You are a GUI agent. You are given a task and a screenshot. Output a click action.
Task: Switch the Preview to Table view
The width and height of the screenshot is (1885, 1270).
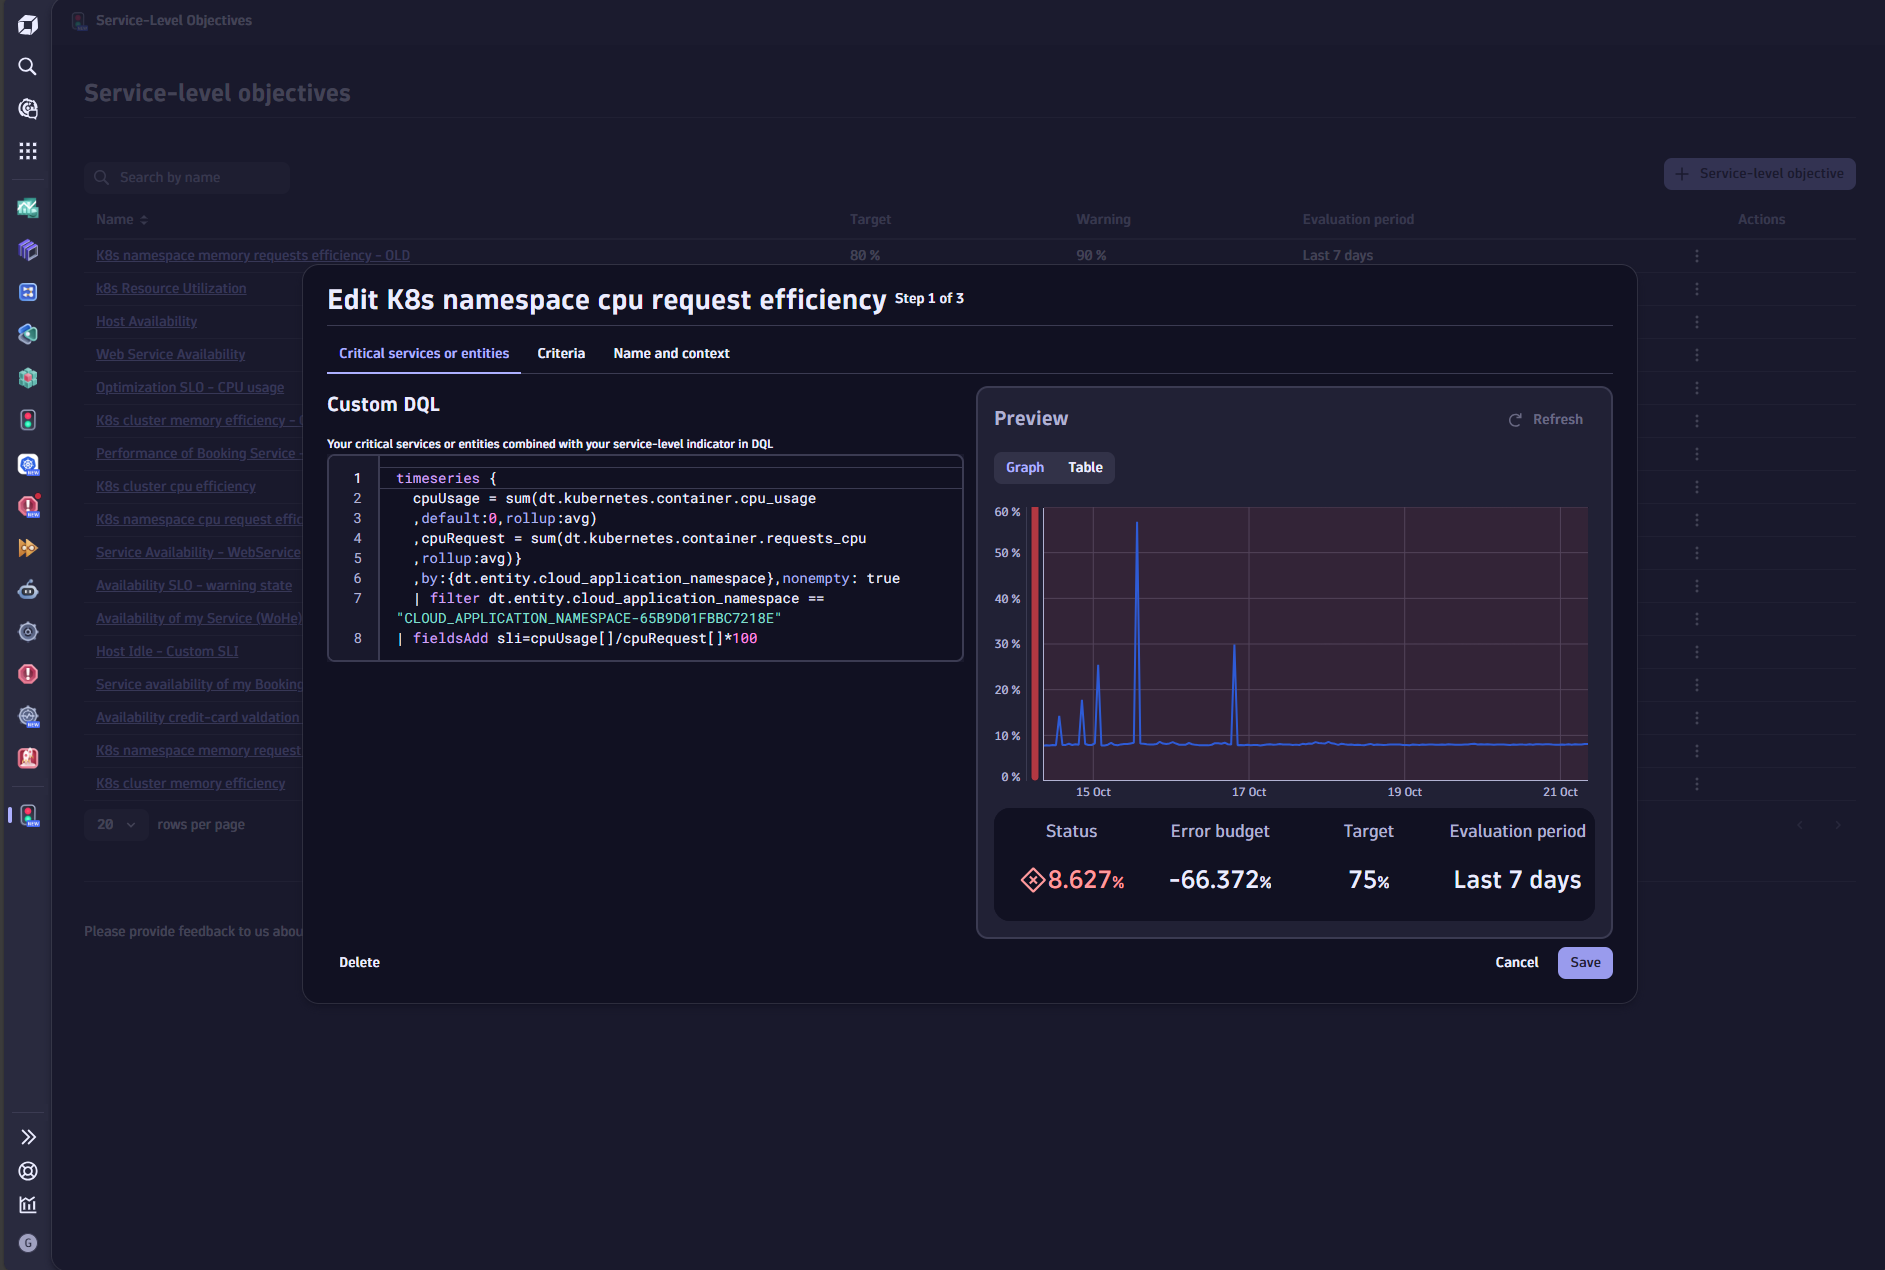click(1085, 467)
